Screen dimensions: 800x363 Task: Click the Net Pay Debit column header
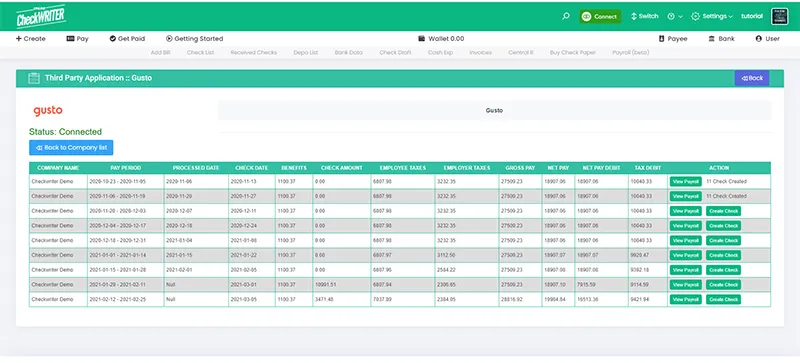601,168
